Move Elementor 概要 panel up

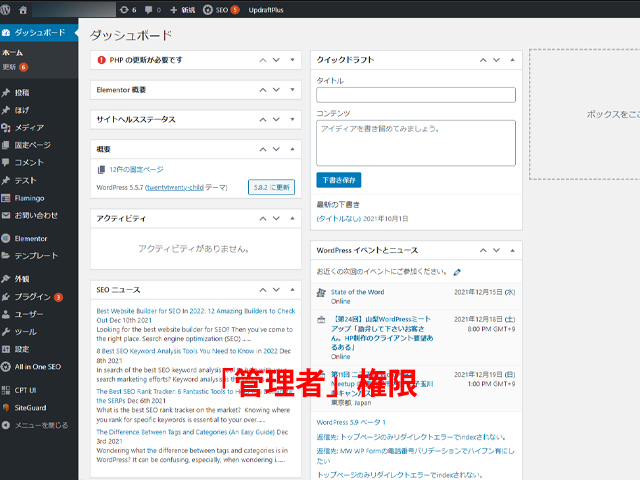pos(263,90)
